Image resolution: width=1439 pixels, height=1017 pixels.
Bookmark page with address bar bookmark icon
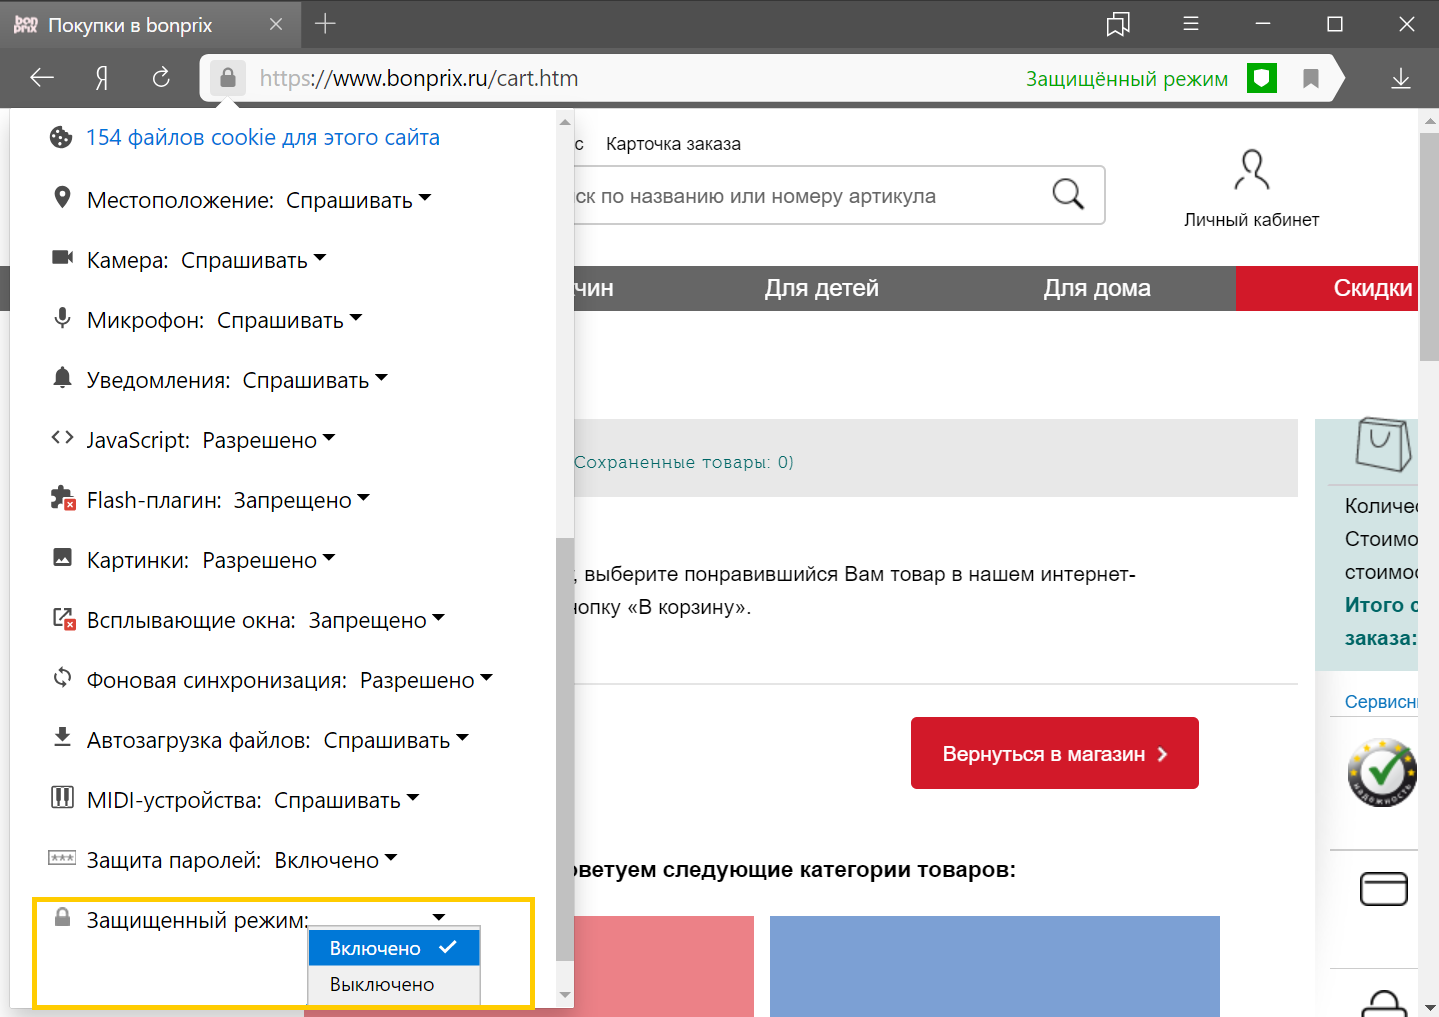point(1311,78)
